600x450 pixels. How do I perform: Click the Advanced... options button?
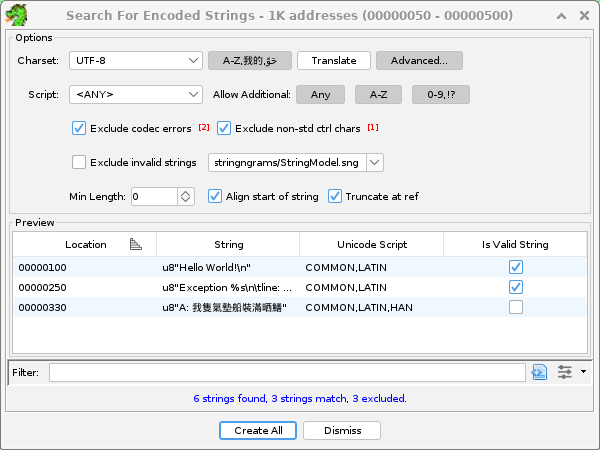point(418,60)
